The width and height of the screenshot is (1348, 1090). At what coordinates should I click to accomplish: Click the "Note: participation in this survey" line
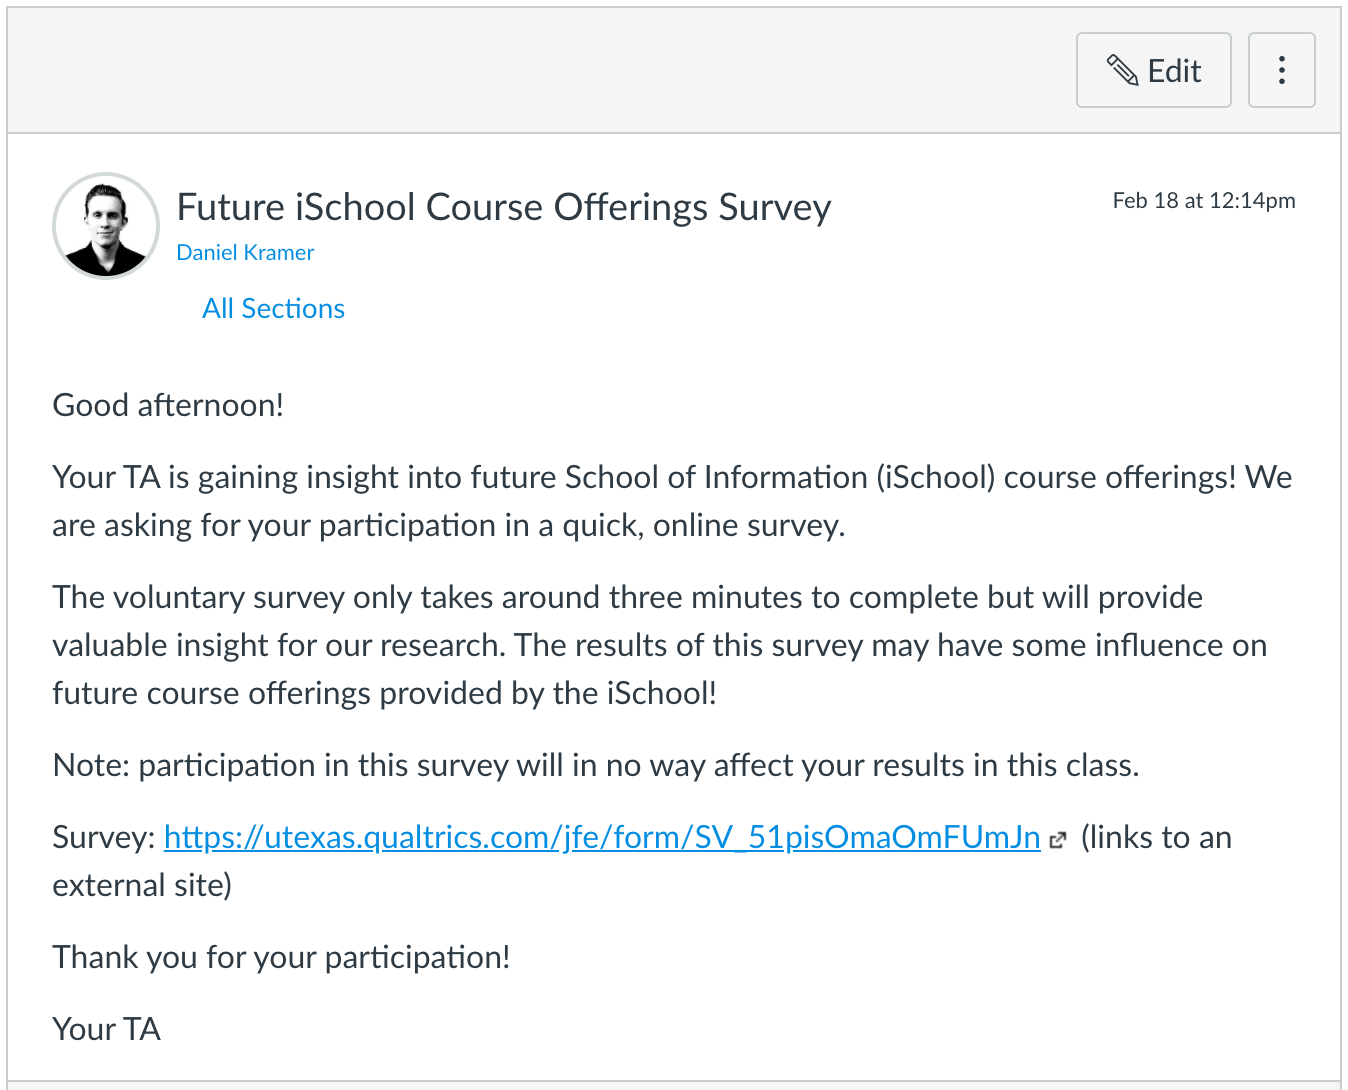pos(596,765)
